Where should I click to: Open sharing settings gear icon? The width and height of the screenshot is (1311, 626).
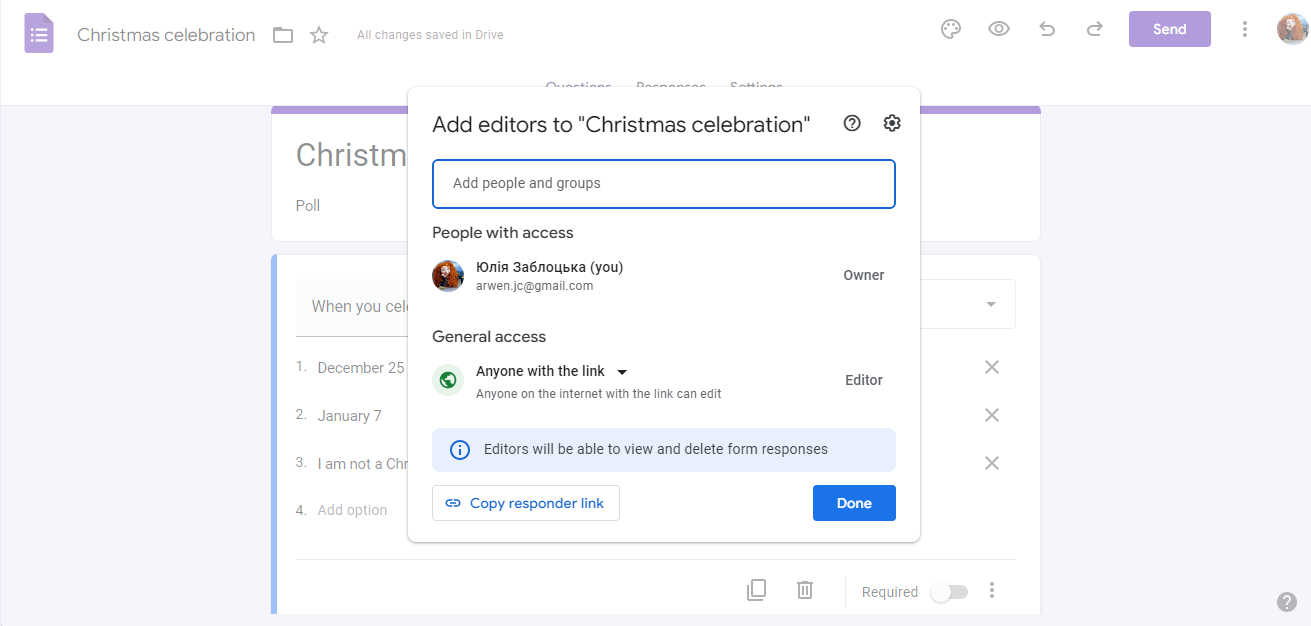pos(892,123)
